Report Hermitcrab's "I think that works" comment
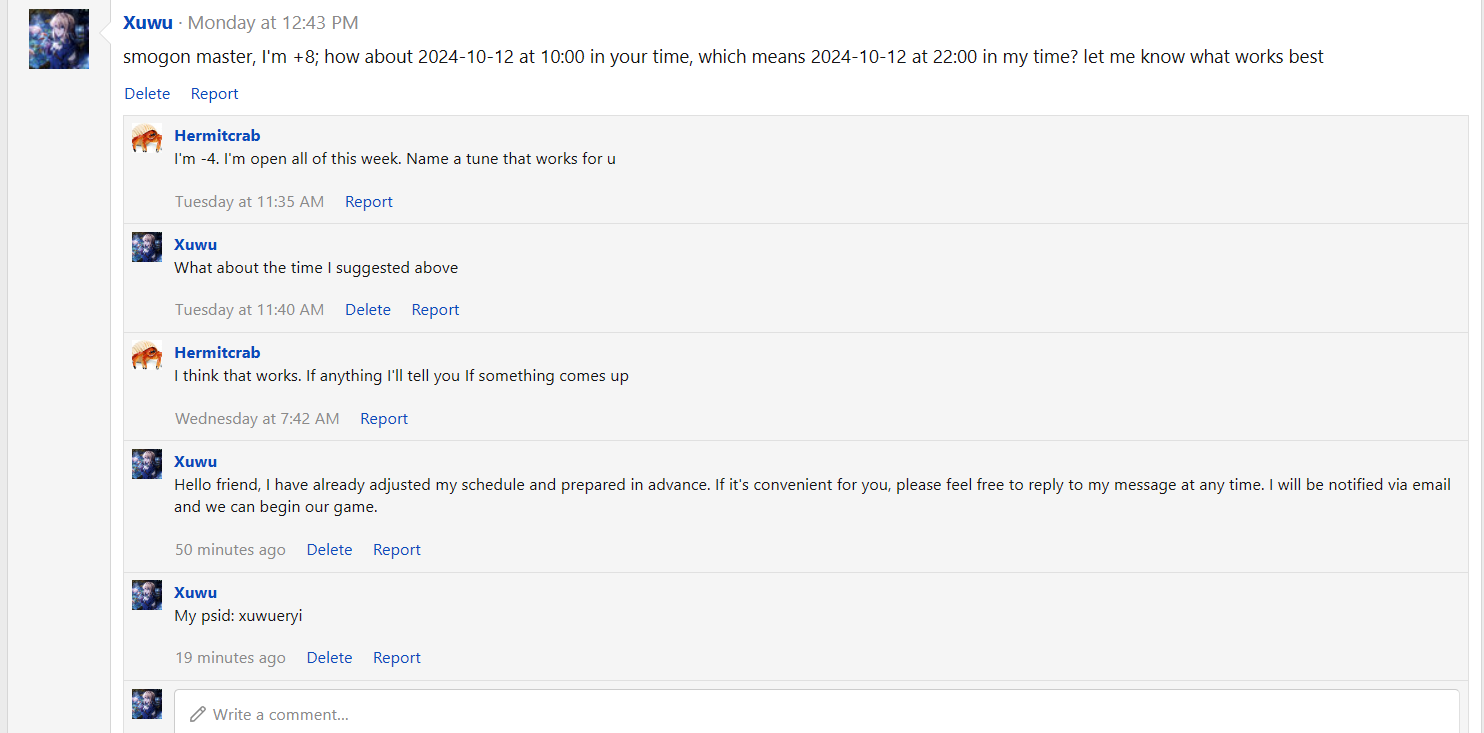The height and width of the screenshot is (733, 1484). click(384, 419)
